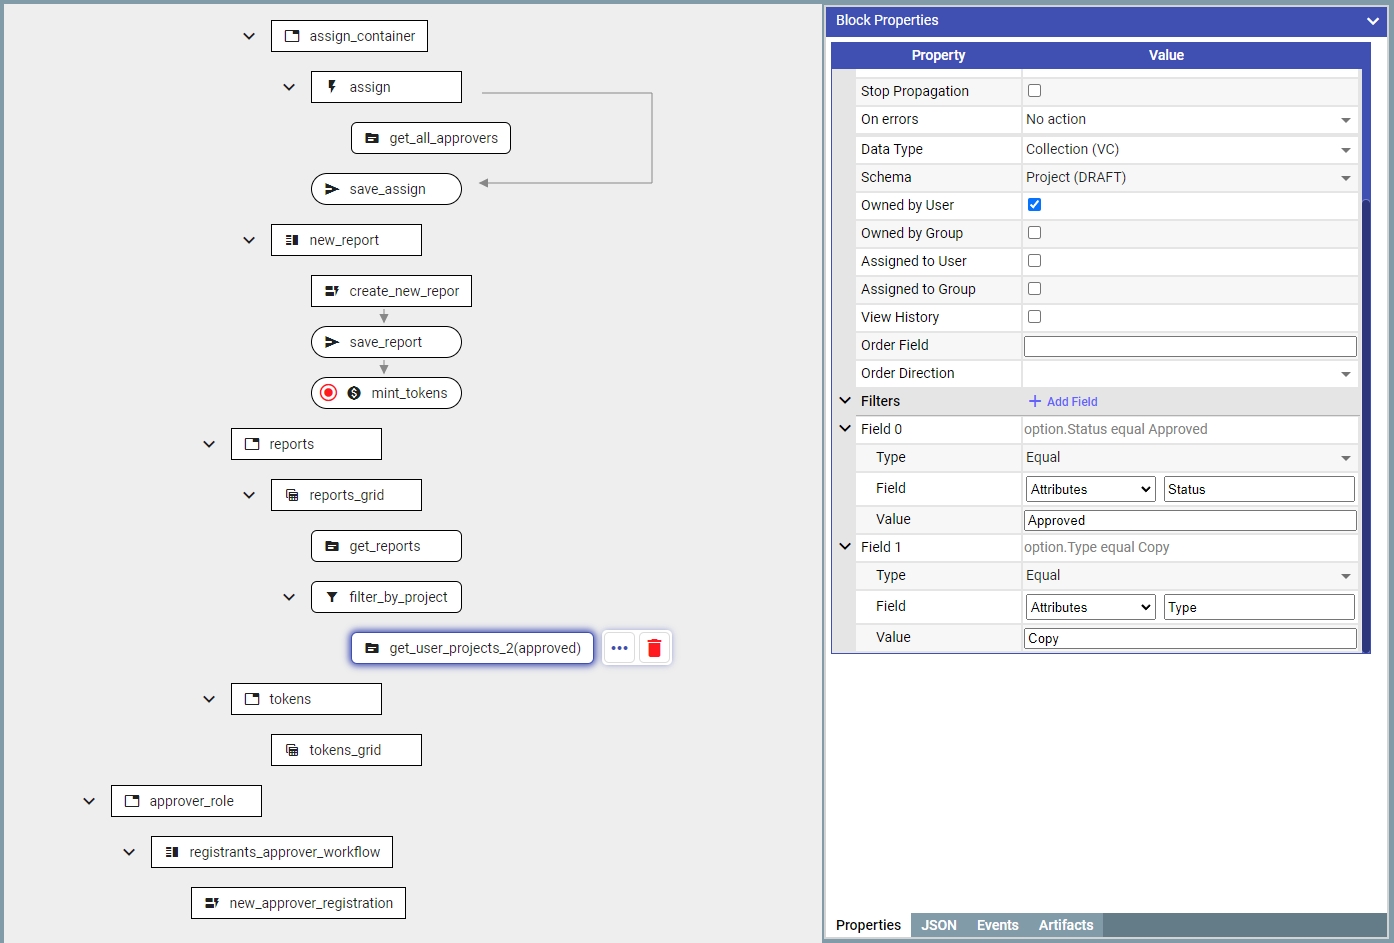Uncheck the Owned by User checkbox
1394x943 pixels.
1034,205
